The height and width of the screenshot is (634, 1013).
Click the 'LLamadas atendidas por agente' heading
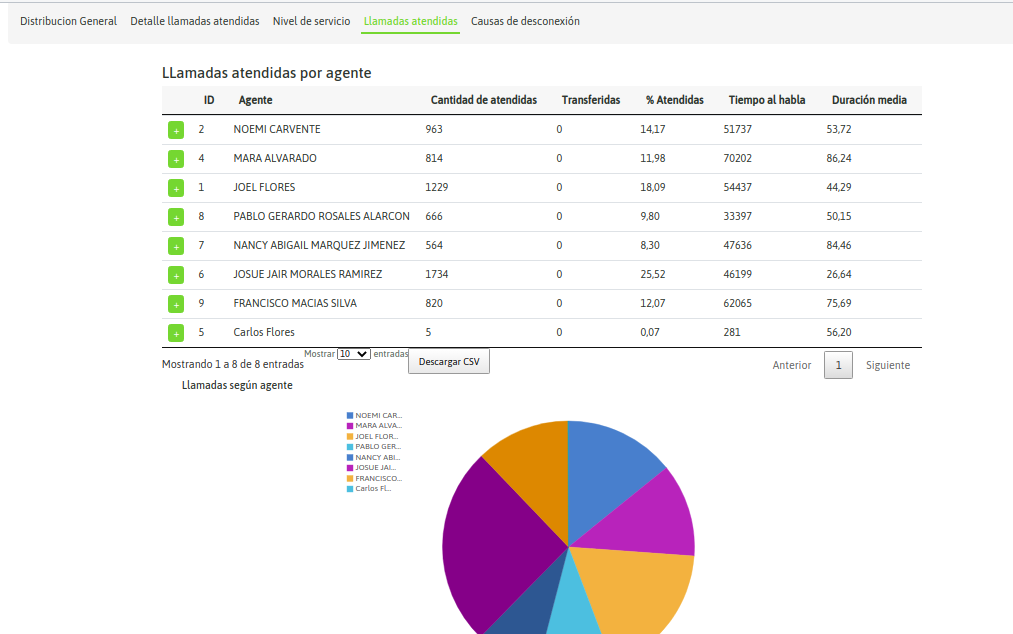(267, 73)
